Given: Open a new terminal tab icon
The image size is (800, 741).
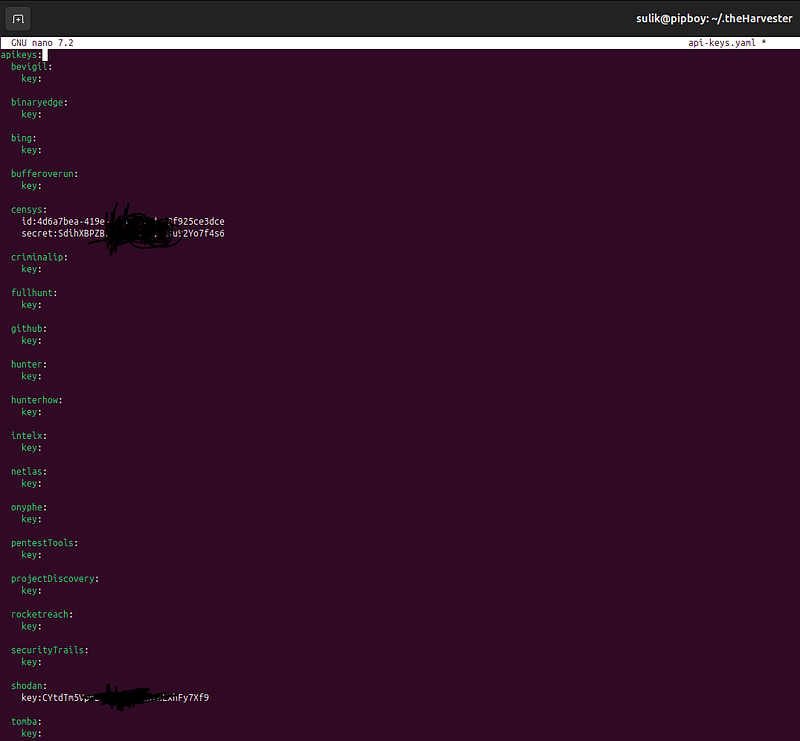Looking at the screenshot, I should (x=18, y=19).
